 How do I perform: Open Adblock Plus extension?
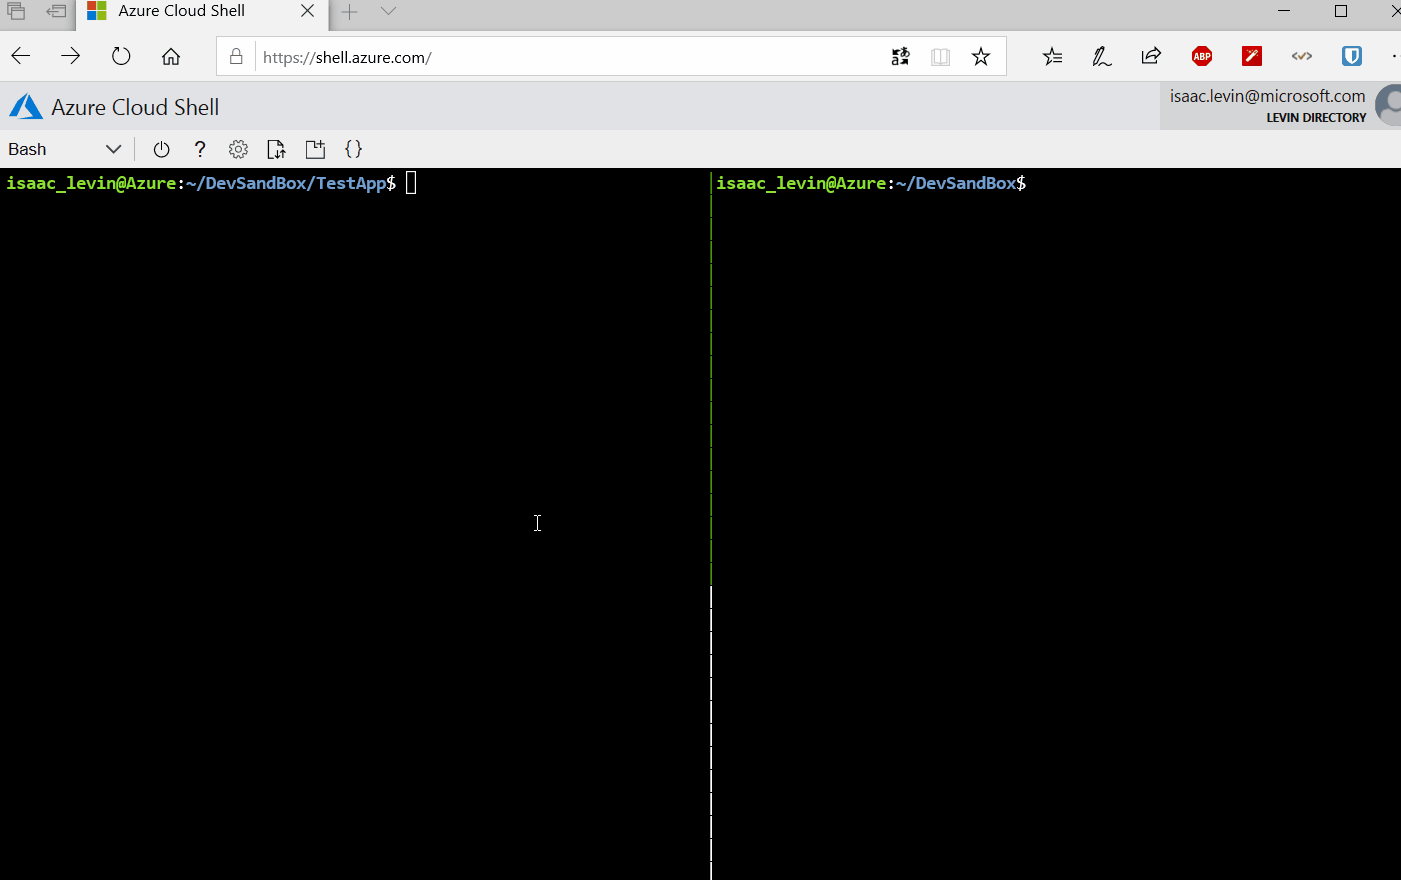click(1202, 56)
